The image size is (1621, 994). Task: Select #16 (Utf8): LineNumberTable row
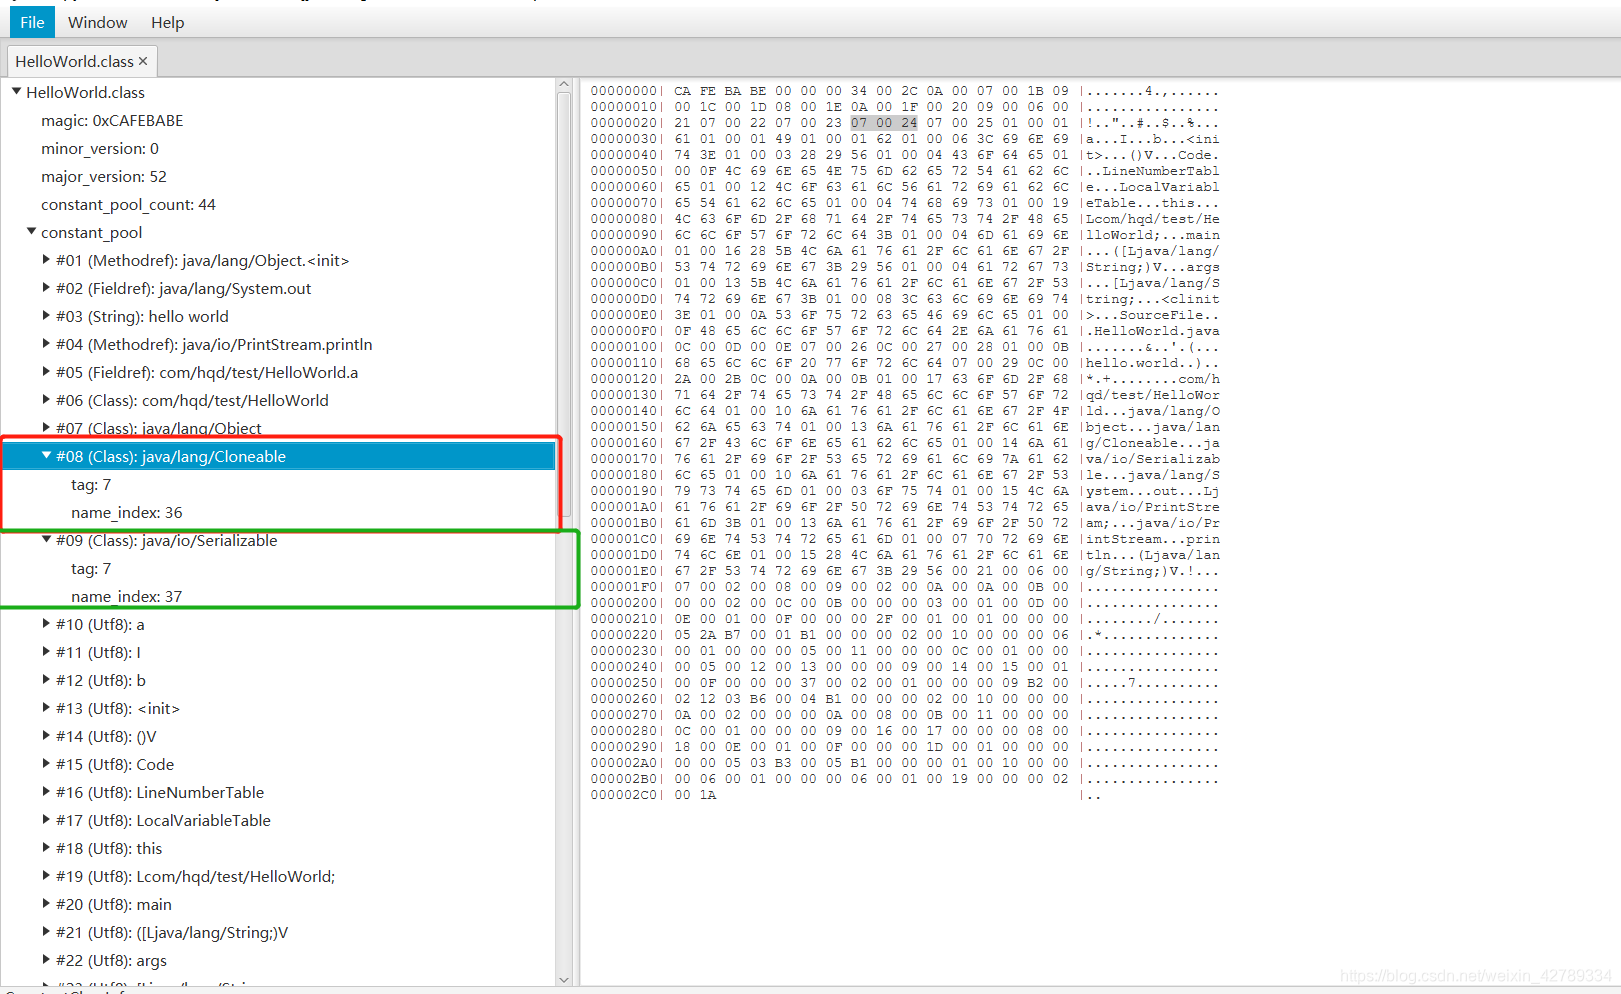pos(278,792)
